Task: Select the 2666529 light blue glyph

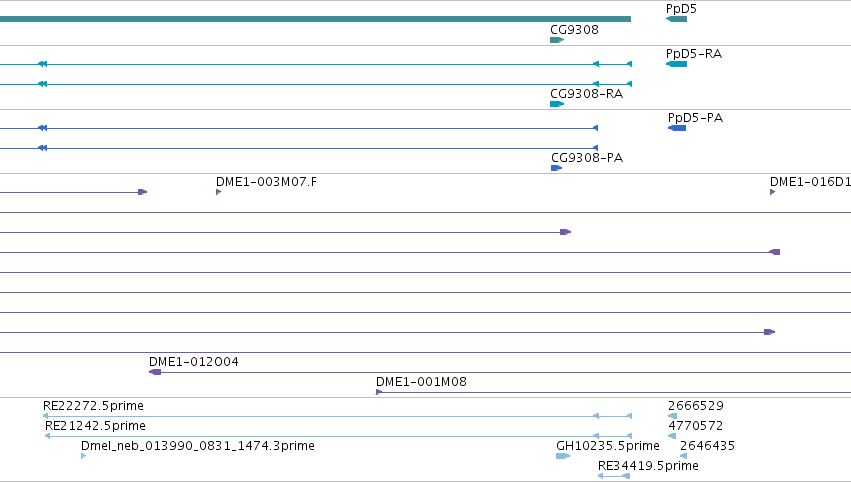Action: click(x=672, y=416)
